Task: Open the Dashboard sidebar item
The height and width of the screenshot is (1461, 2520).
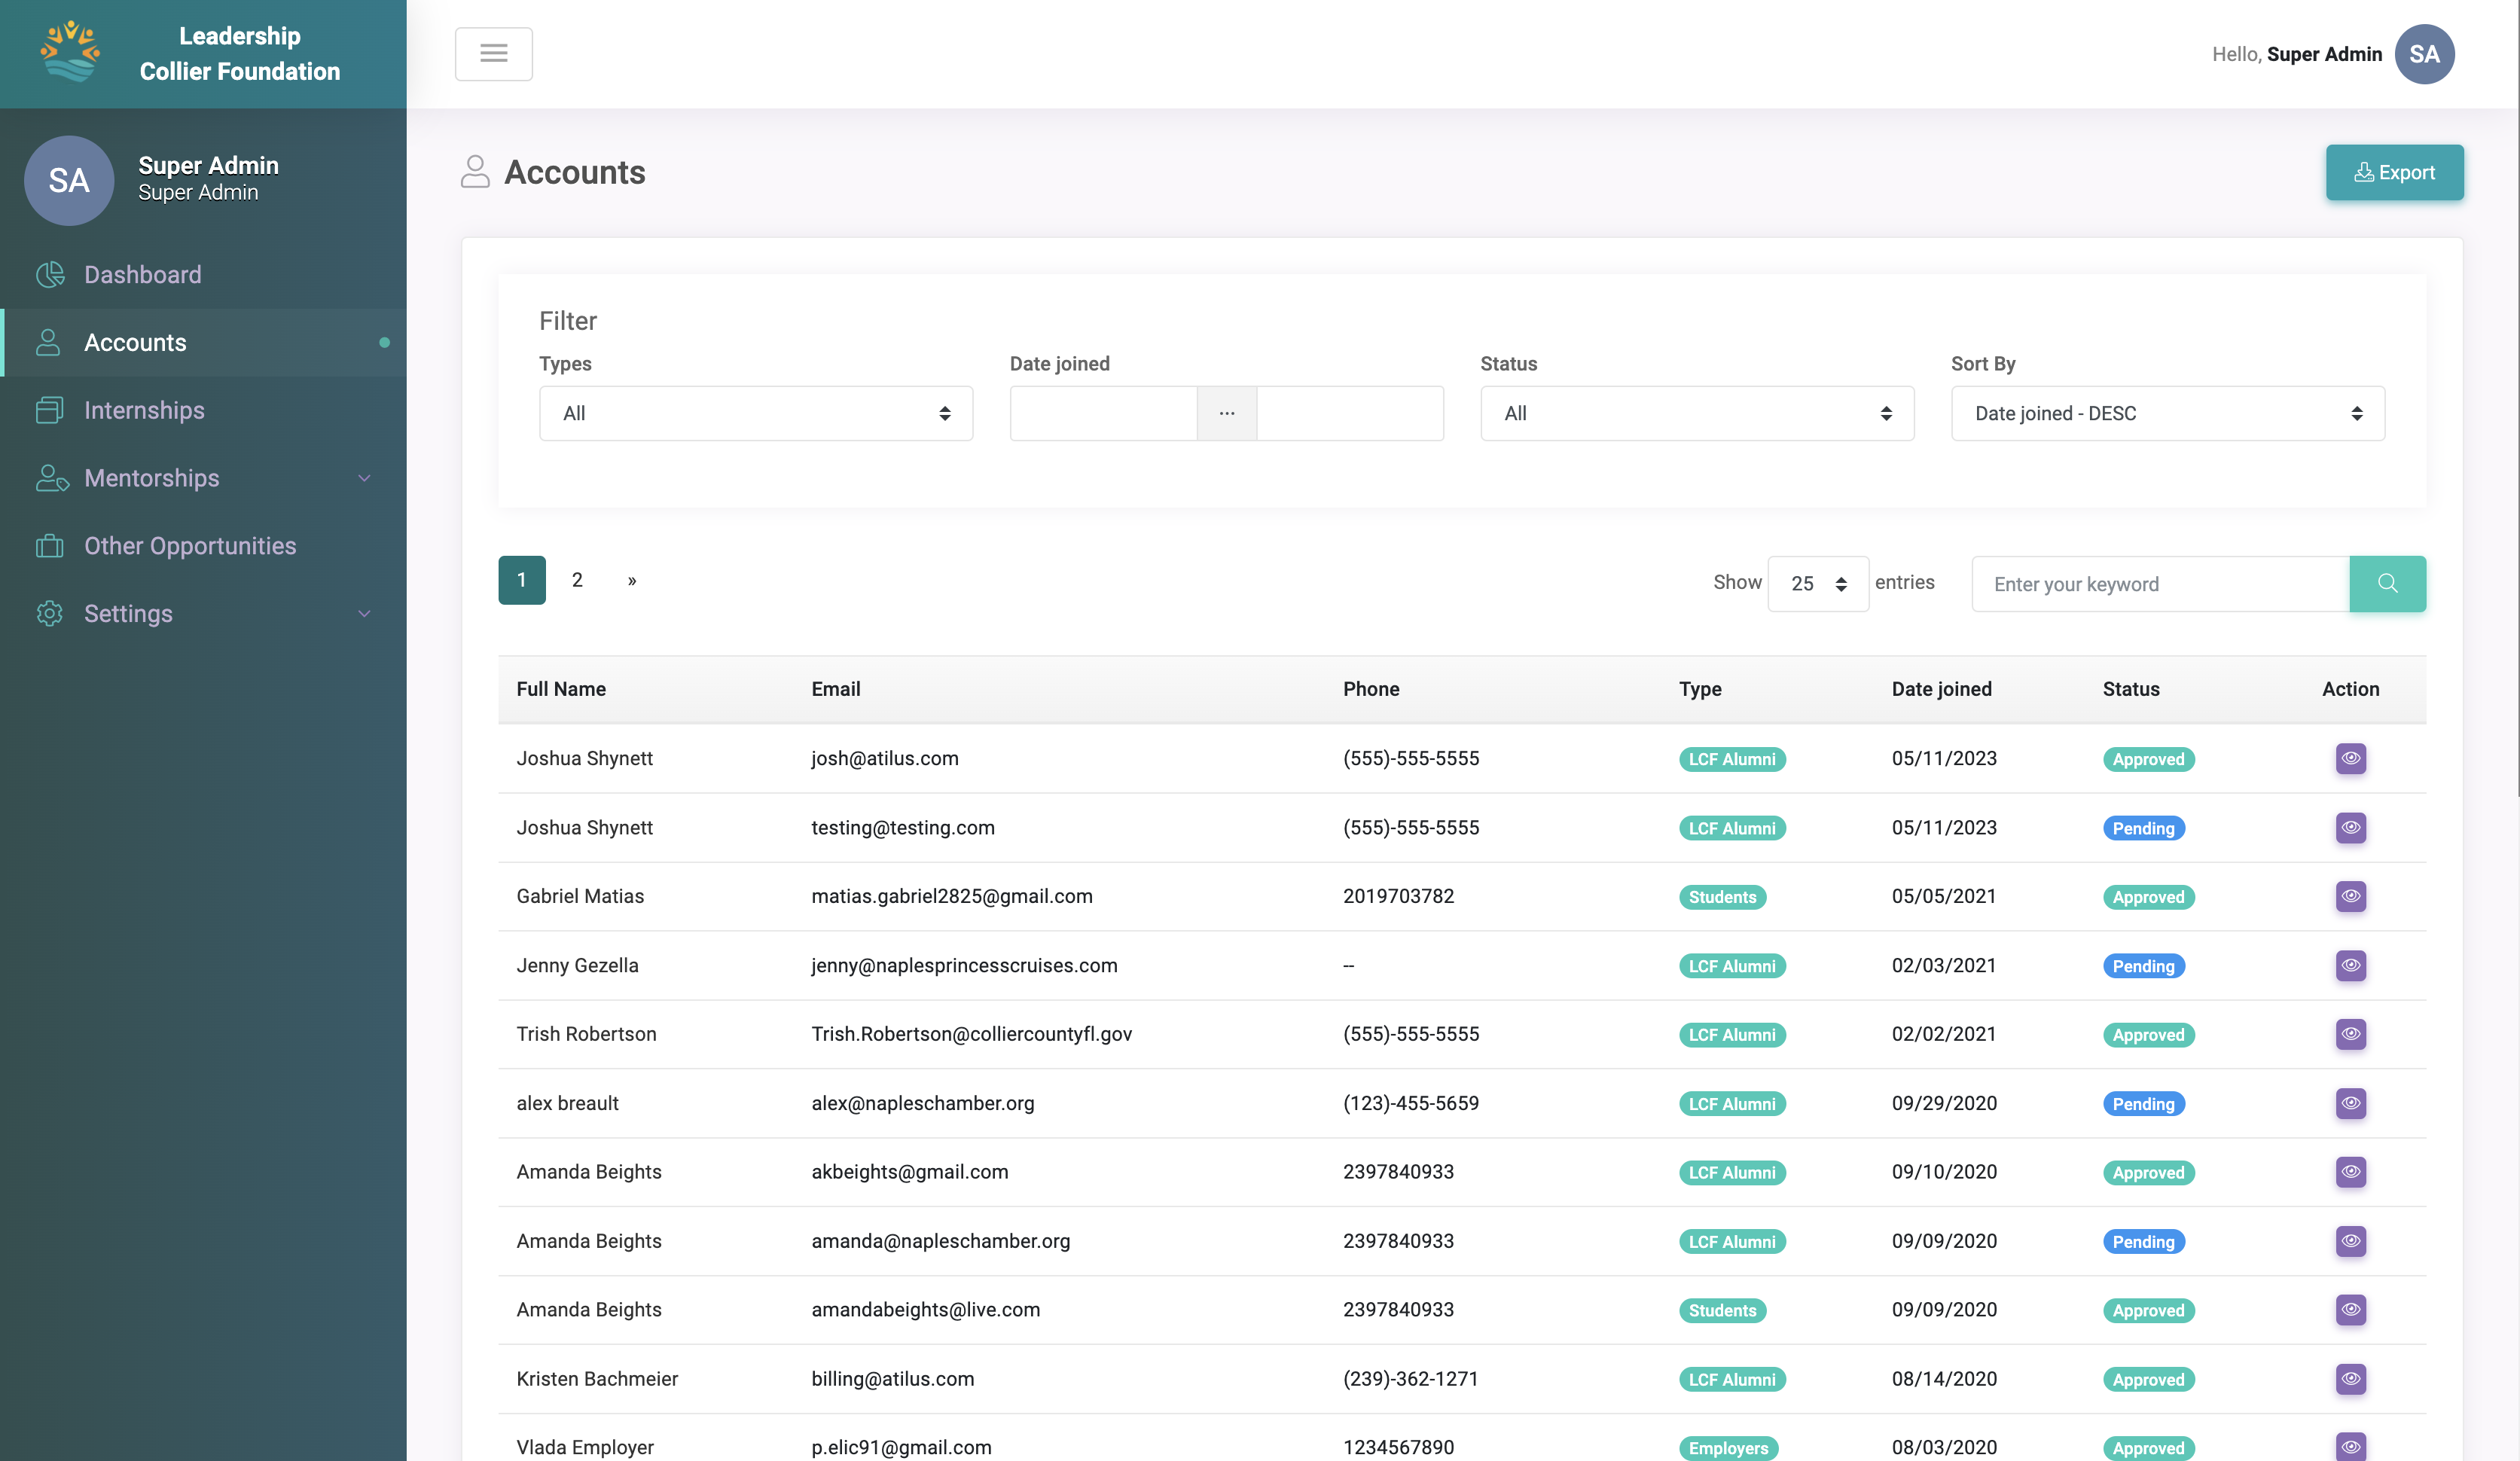Action: (x=142, y=274)
